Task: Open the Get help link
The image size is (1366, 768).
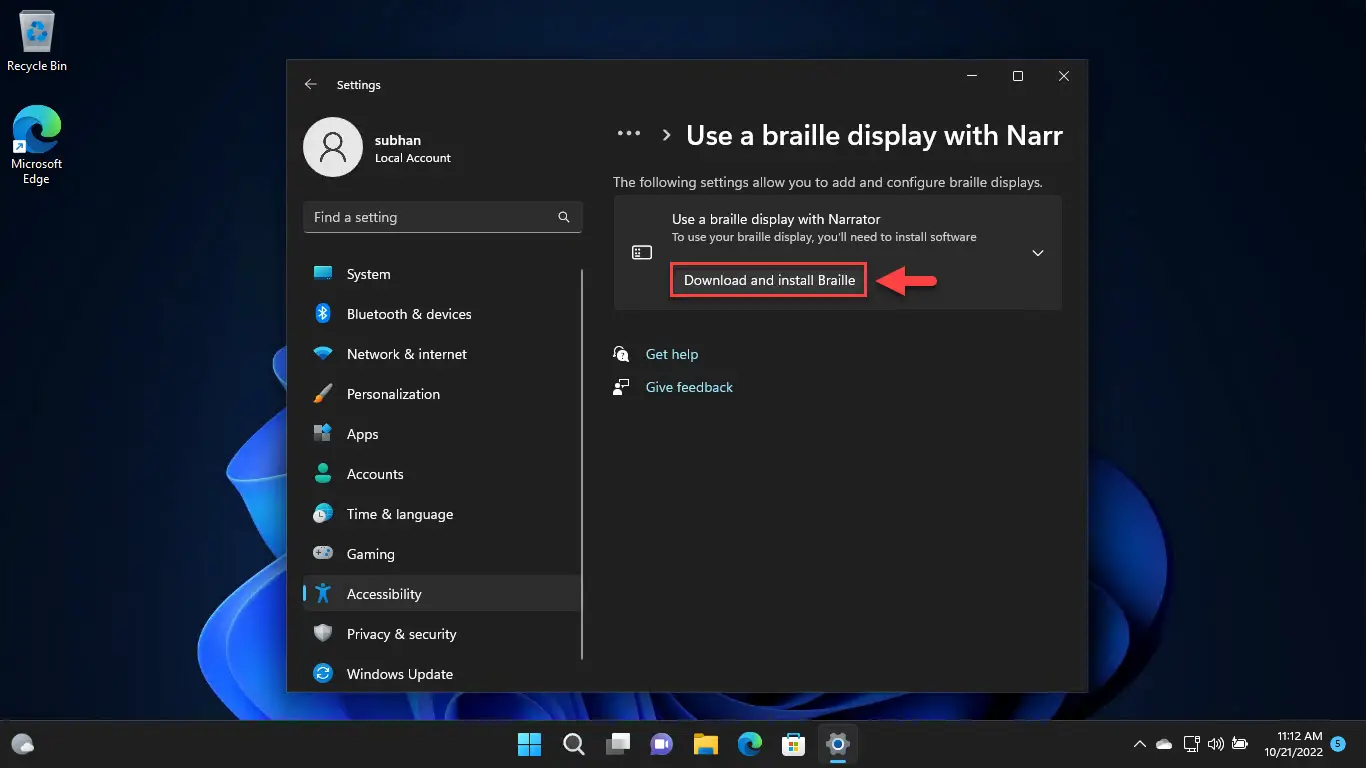Action: (672, 354)
